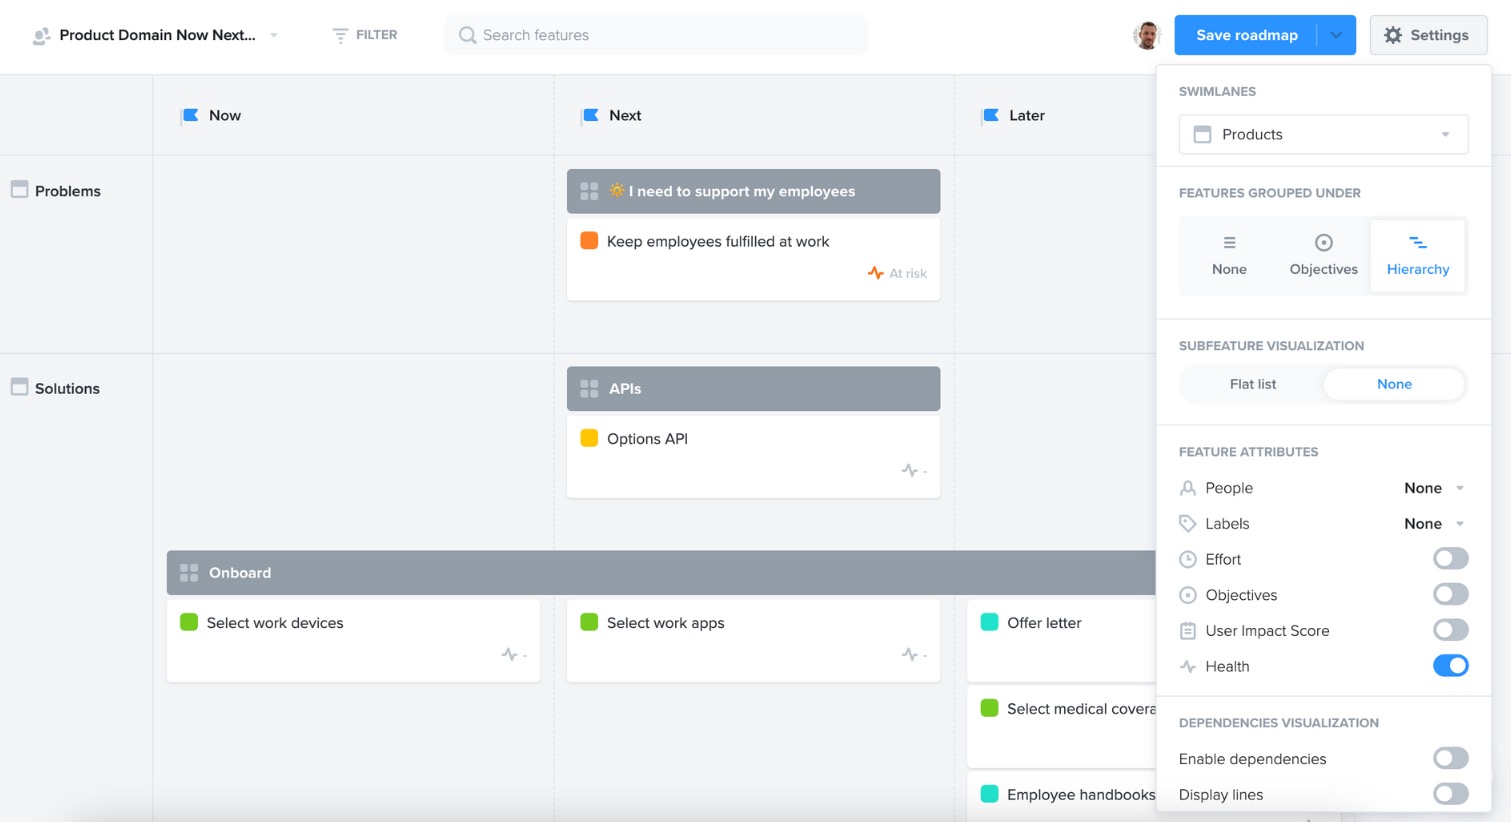
Task: Toggle the Effort switch on
Action: coord(1450,558)
